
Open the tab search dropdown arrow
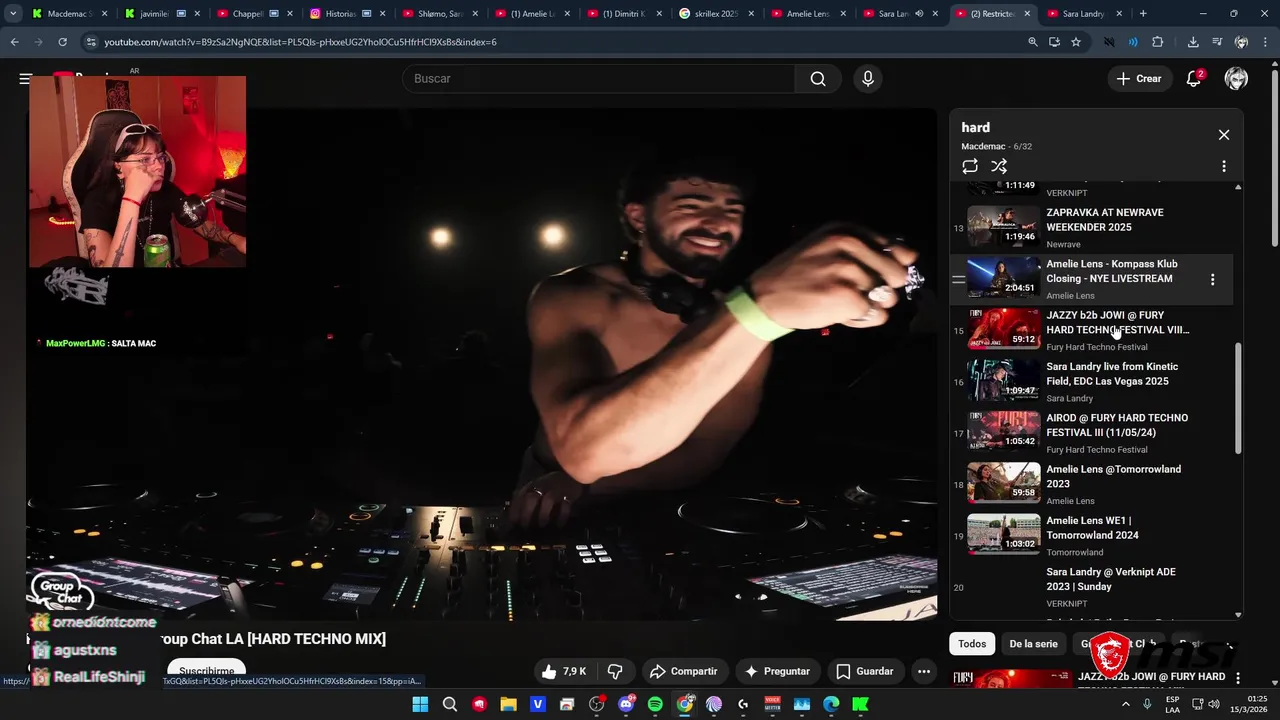coord(13,14)
